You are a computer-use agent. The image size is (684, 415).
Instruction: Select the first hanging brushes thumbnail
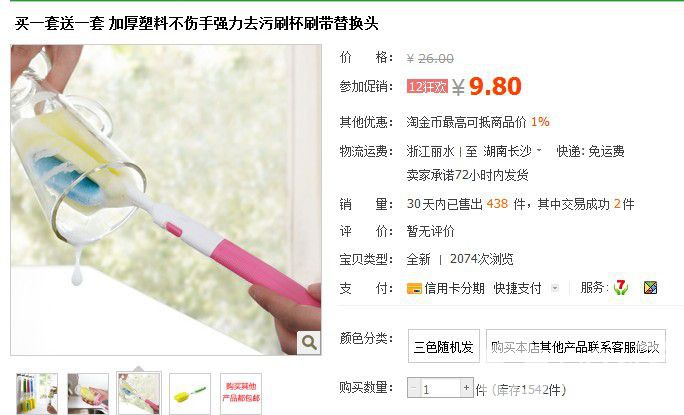click(x=37, y=394)
